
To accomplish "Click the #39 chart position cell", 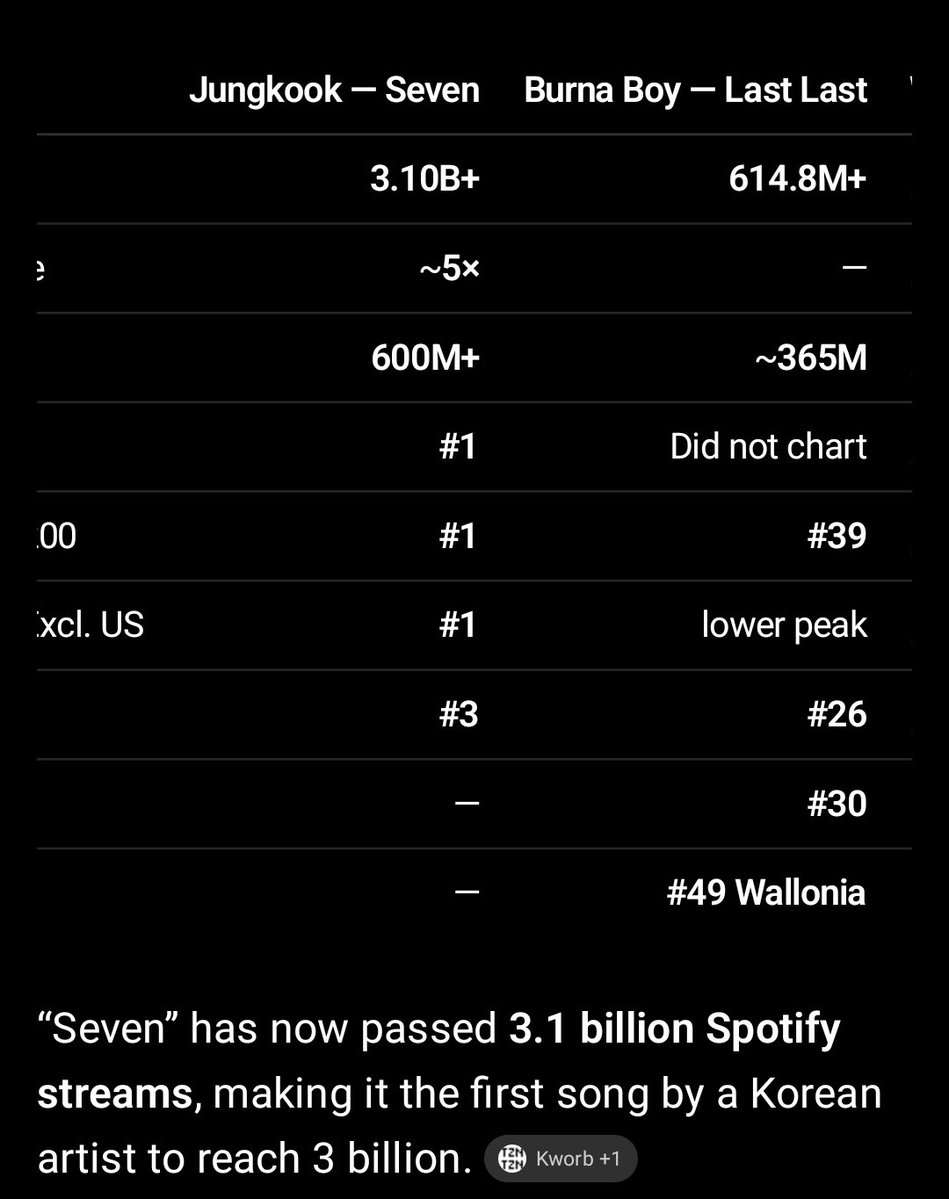I will point(837,536).
